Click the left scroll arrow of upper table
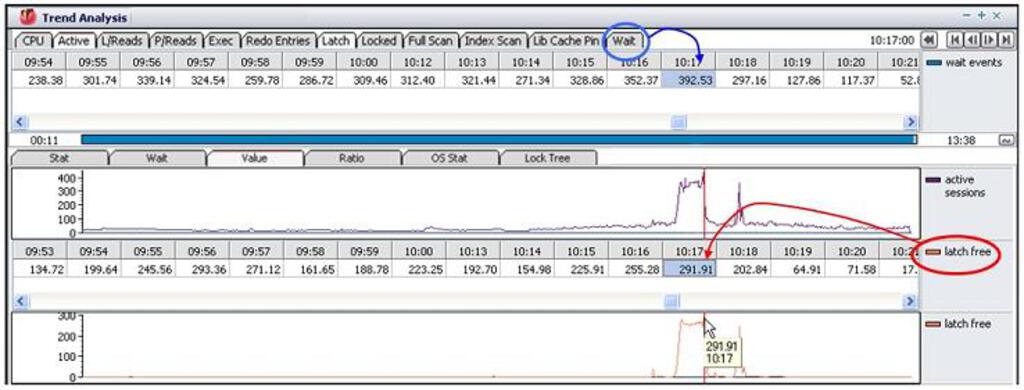Image resolution: width=1024 pixels, height=390 pixels. [x=19, y=122]
